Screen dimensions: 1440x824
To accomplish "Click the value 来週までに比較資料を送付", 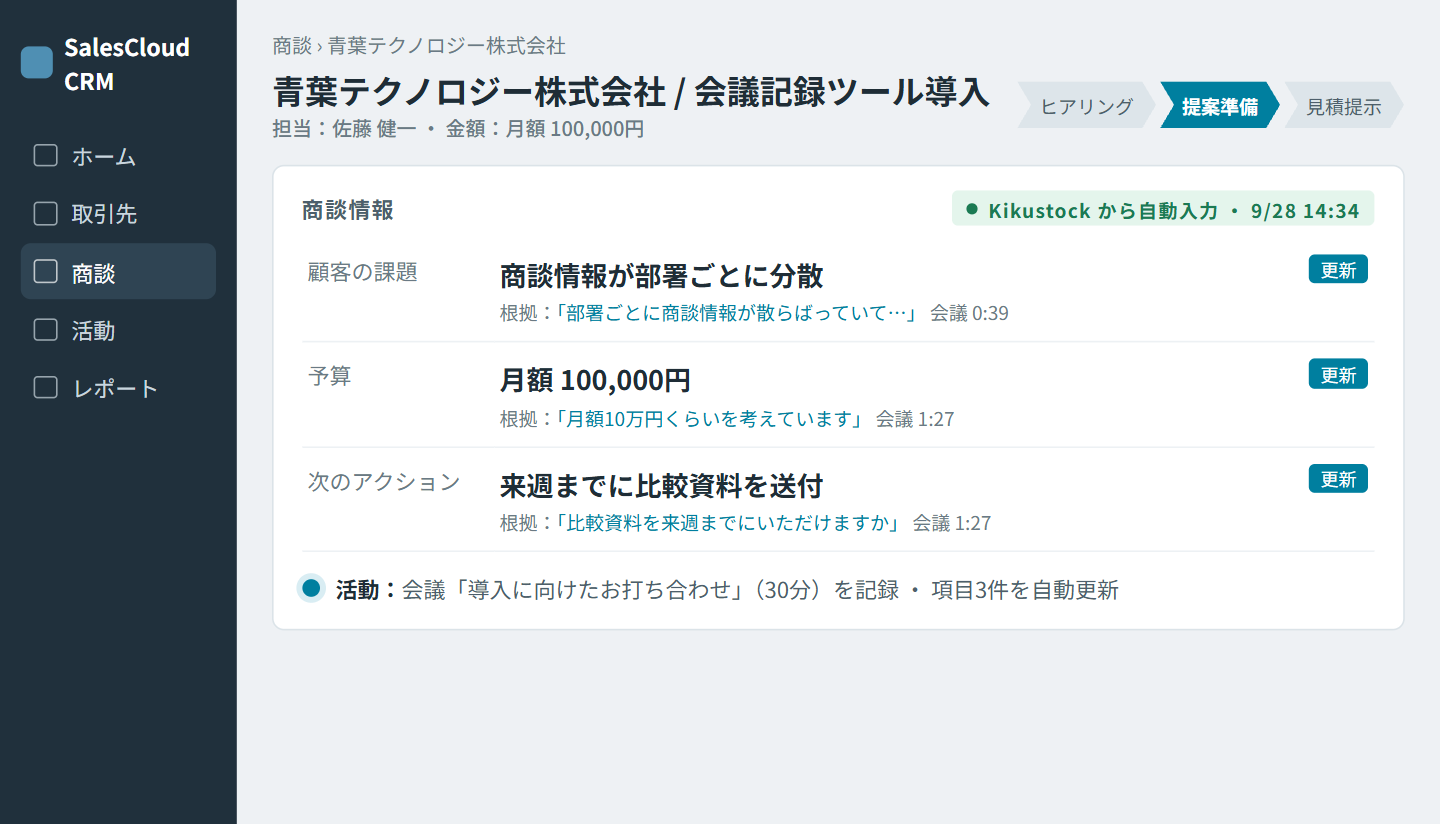I will coord(661,486).
